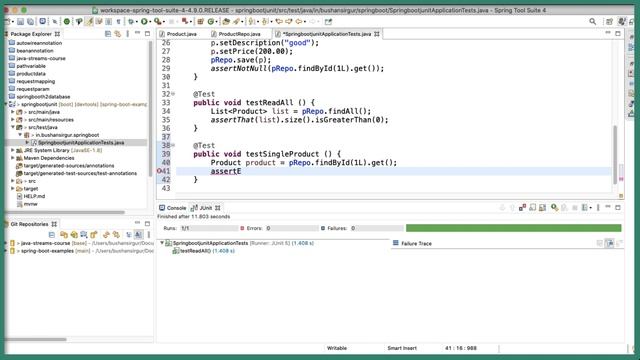Expand Maven Dependencies node

coord(13,158)
